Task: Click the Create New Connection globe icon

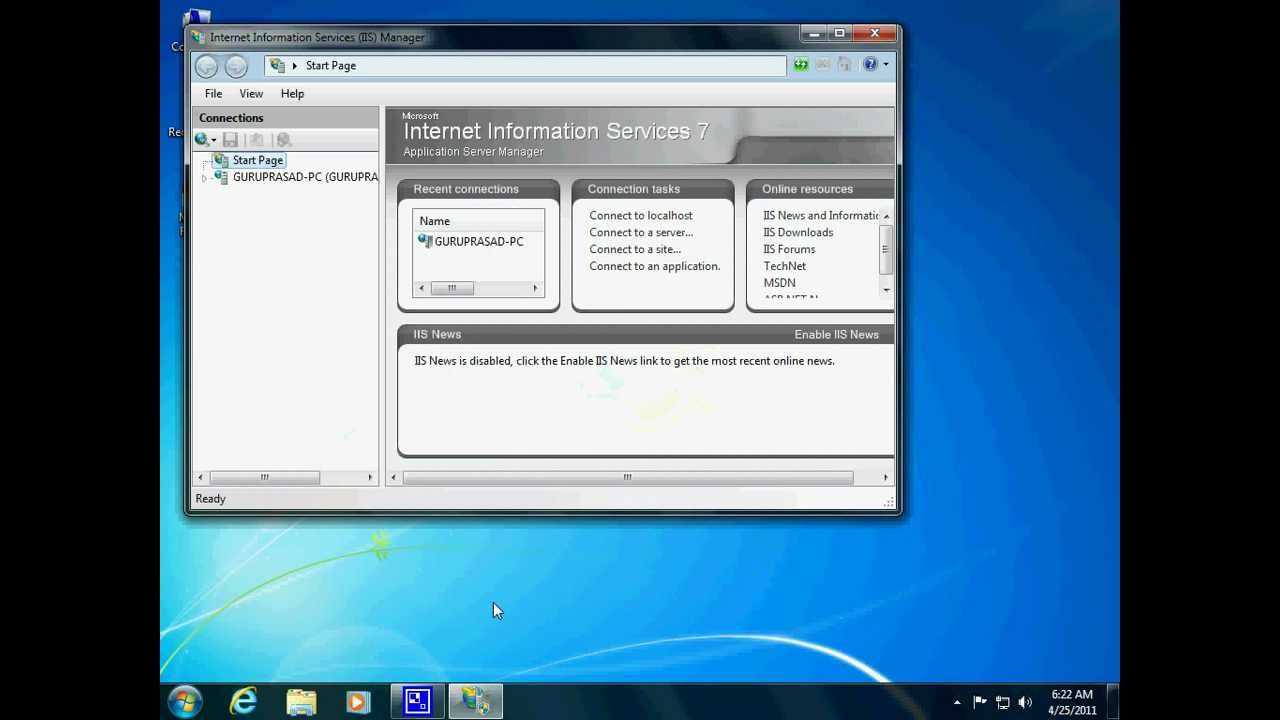Action: [201, 140]
